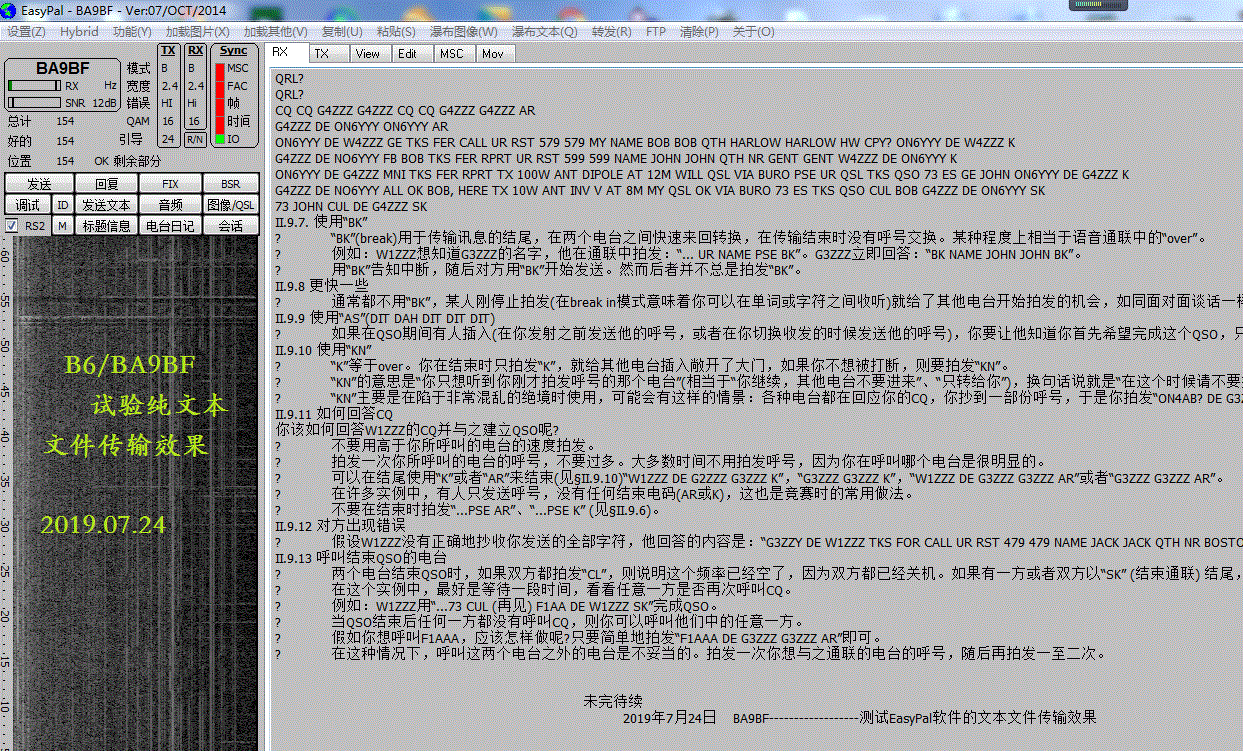Switch to the MSC tab
The width and height of the screenshot is (1243, 751).
pyautogui.click(x=452, y=54)
